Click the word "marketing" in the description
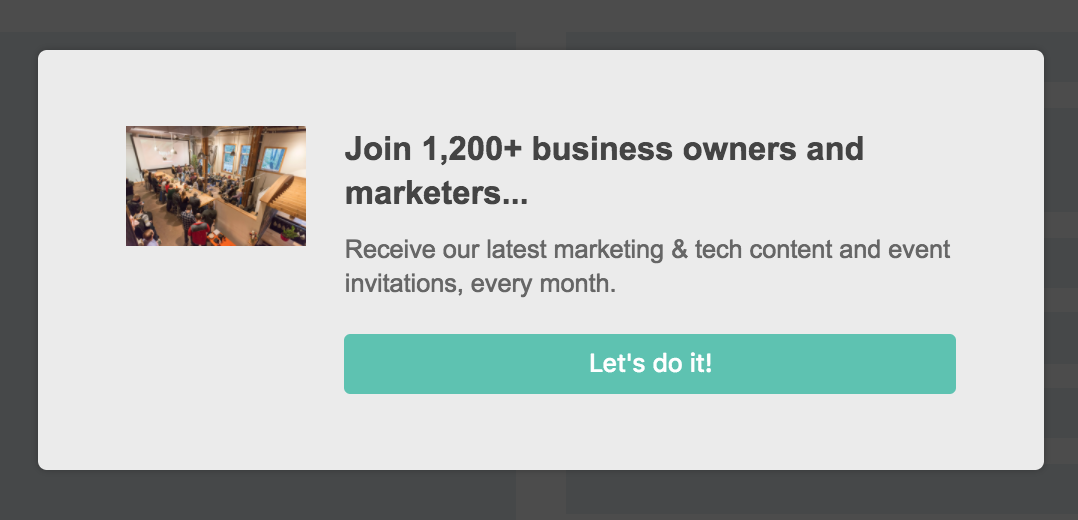 click(608, 249)
